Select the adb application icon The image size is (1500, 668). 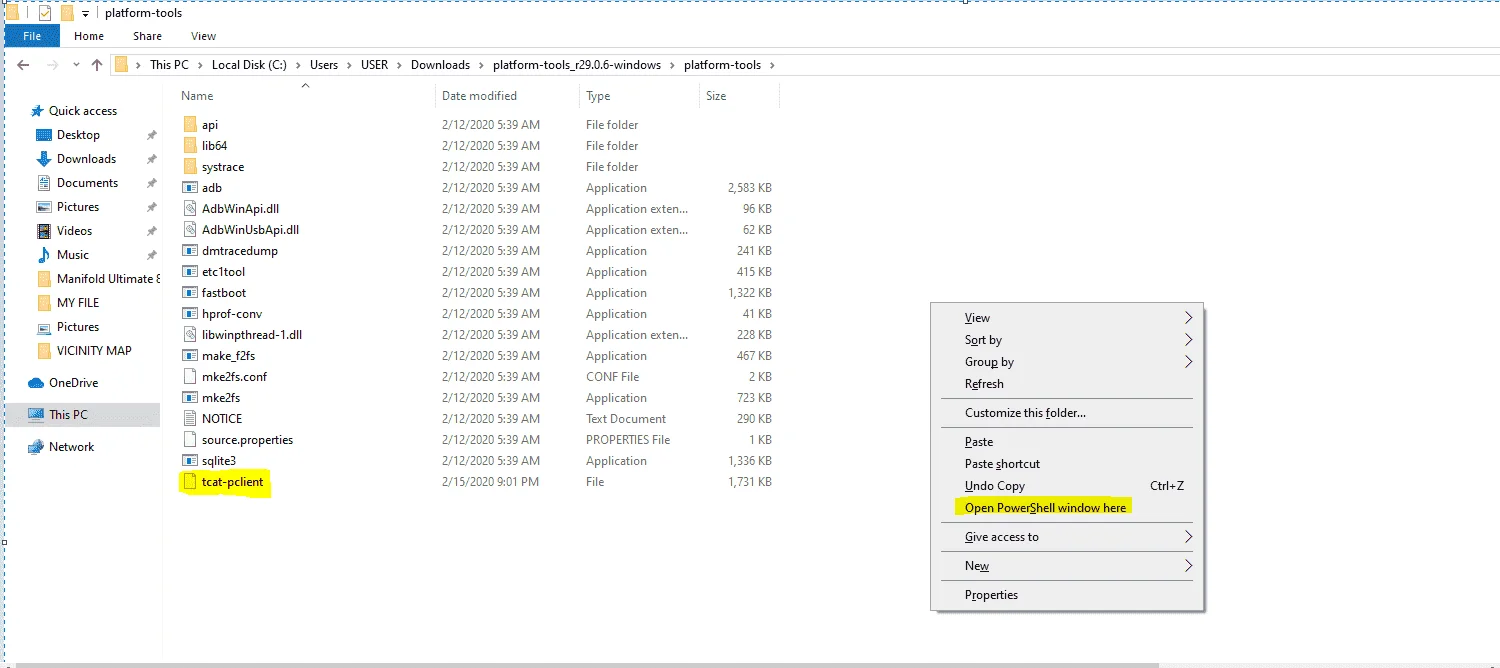pyautogui.click(x=191, y=188)
